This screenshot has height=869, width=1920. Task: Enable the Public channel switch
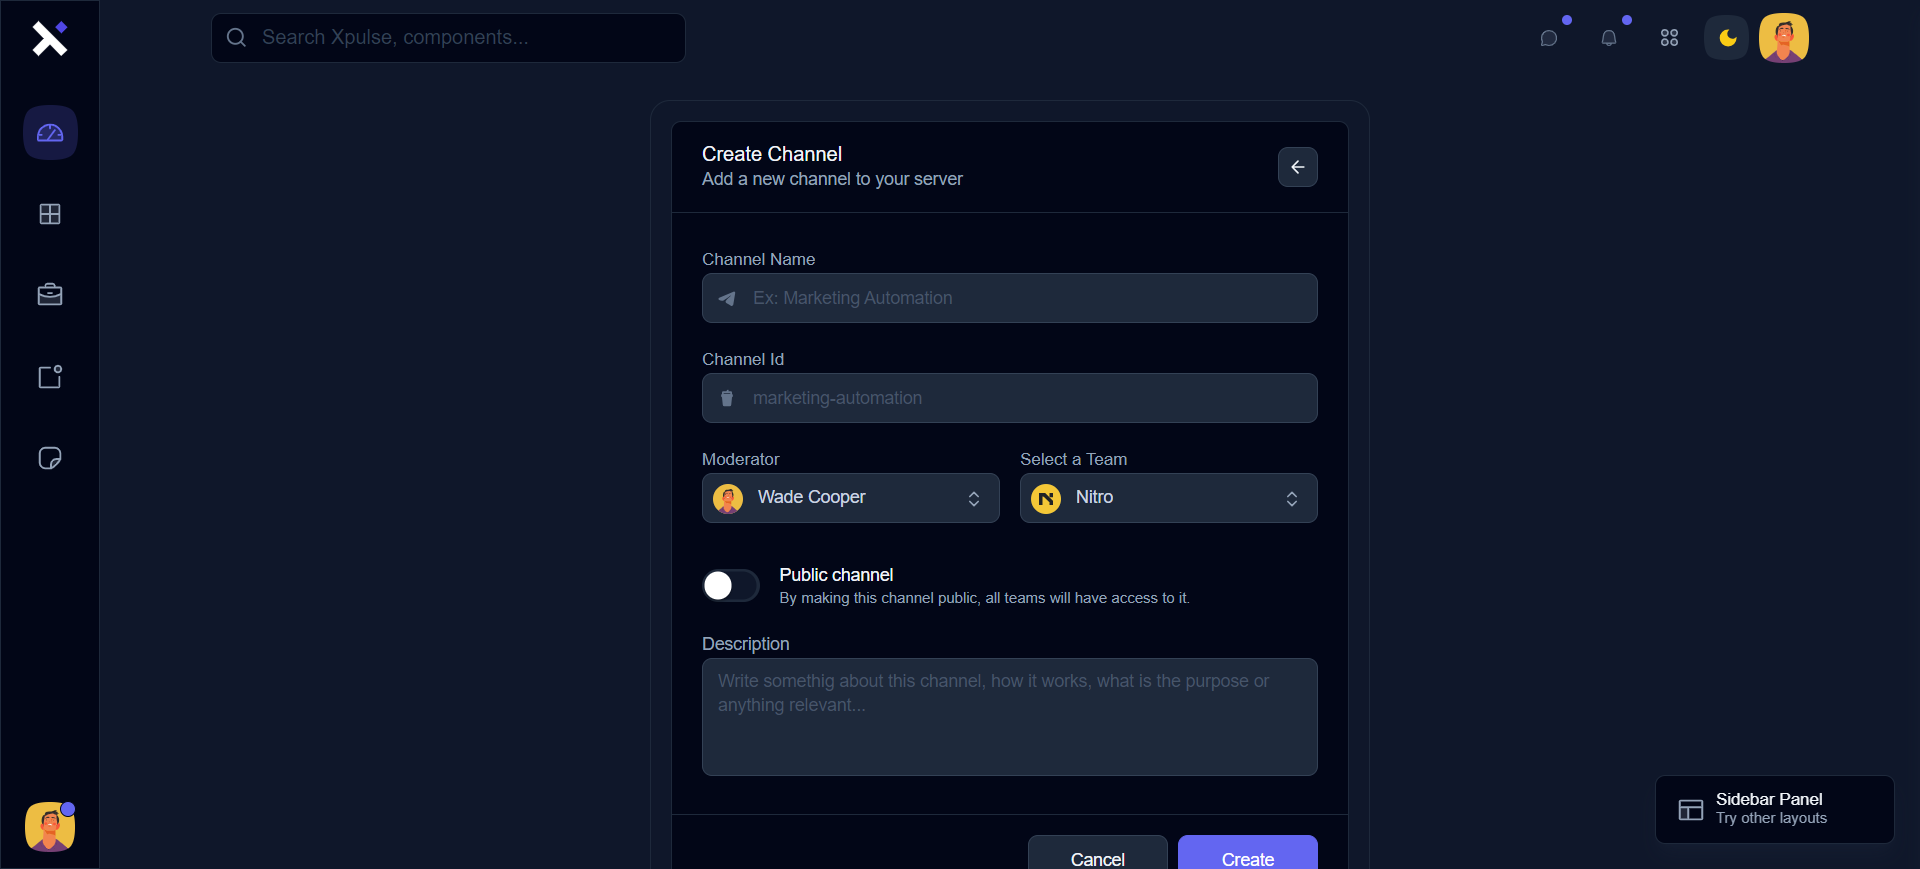click(x=730, y=585)
